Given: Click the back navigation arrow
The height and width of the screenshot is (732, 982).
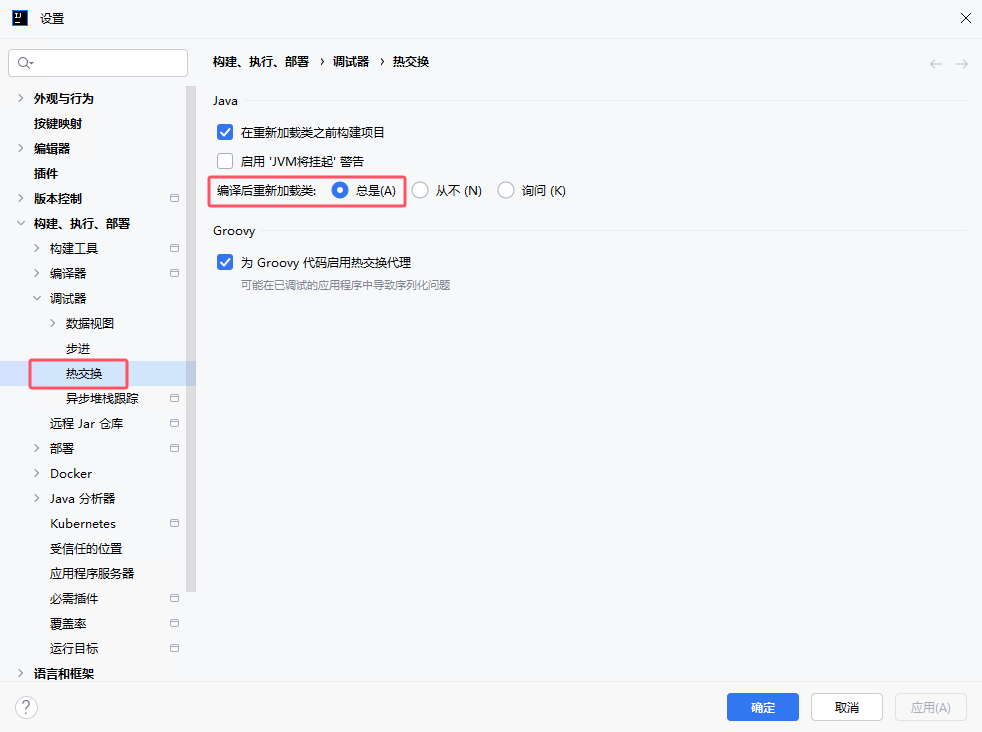Looking at the screenshot, I should coord(935,62).
